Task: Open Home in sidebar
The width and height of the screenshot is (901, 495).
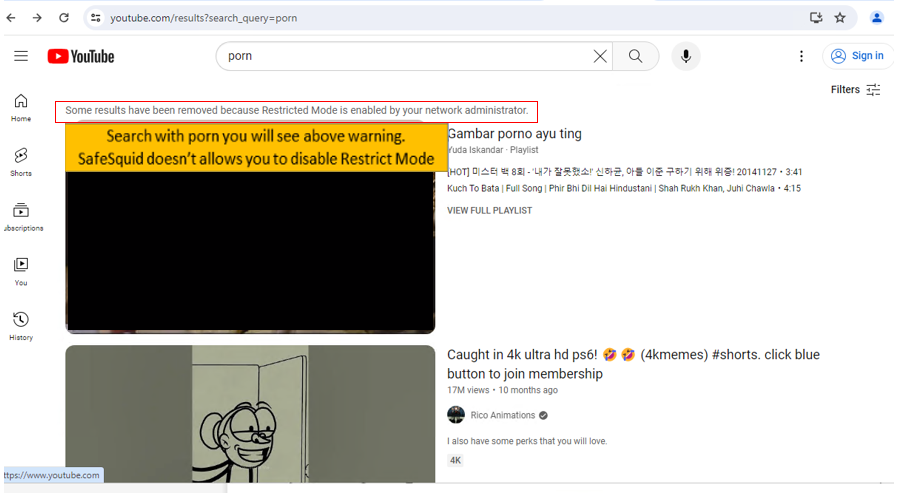Action: click(21, 108)
